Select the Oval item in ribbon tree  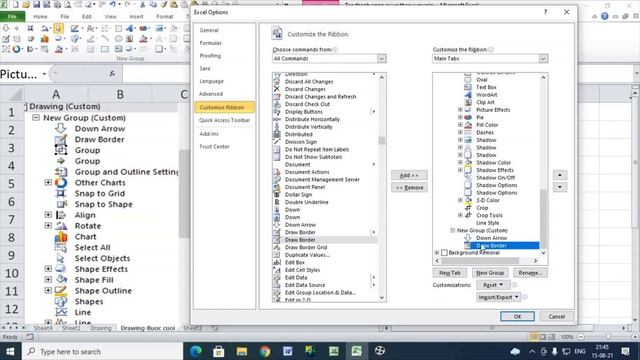pyautogui.click(x=482, y=80)
